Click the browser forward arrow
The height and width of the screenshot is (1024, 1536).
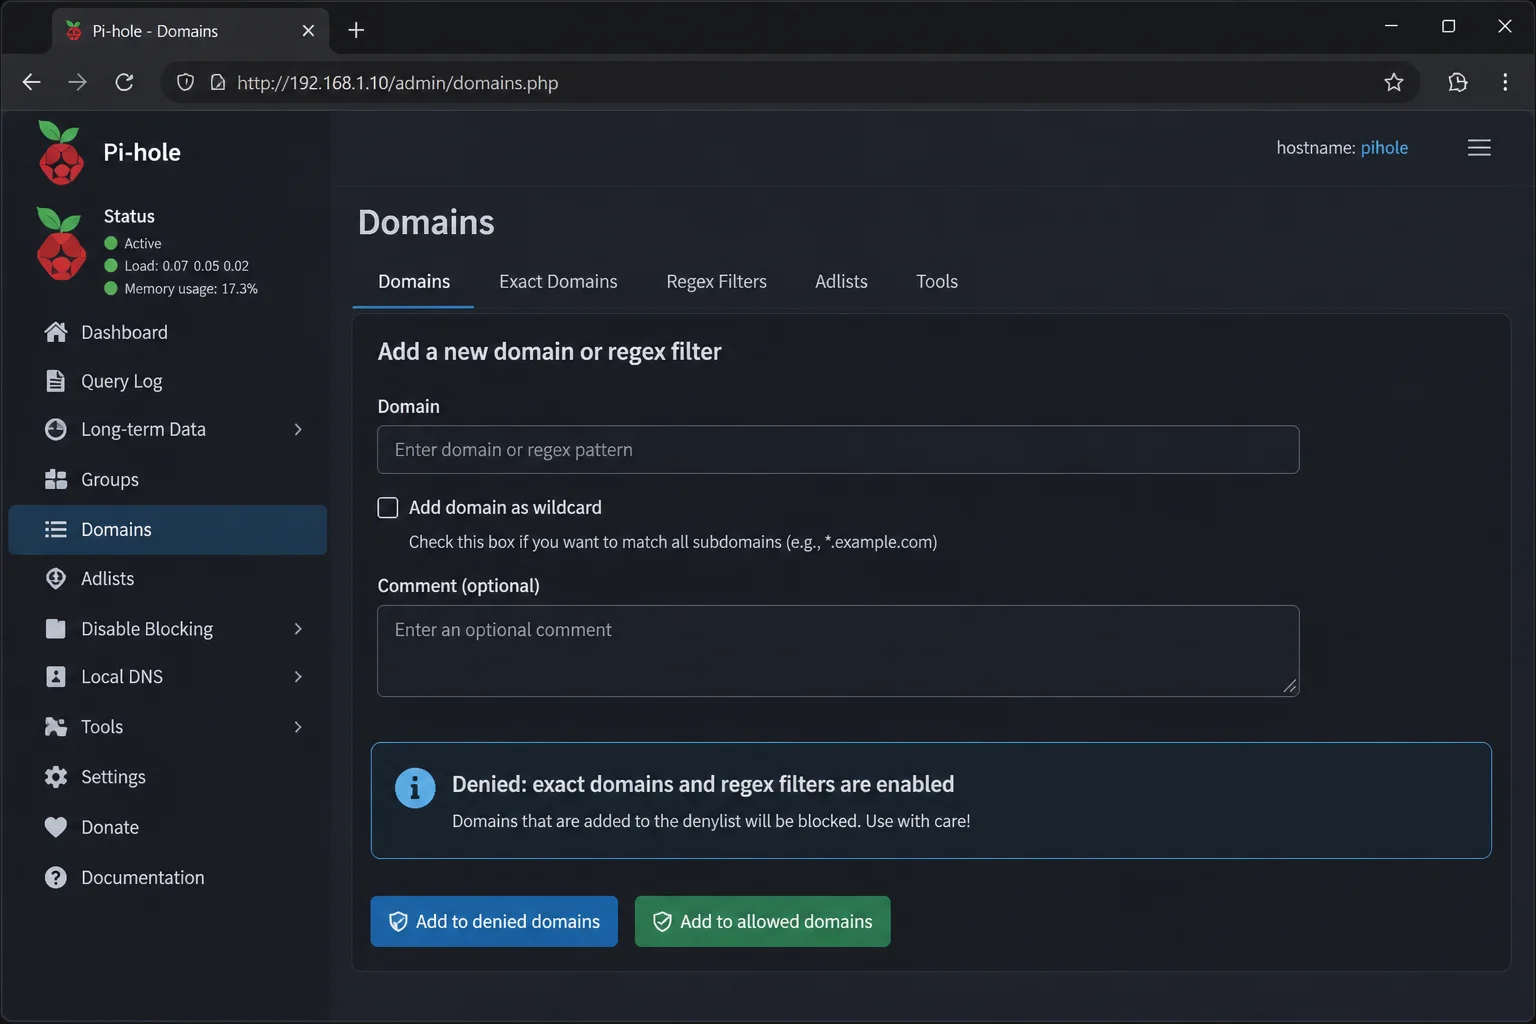click(78, 82)
